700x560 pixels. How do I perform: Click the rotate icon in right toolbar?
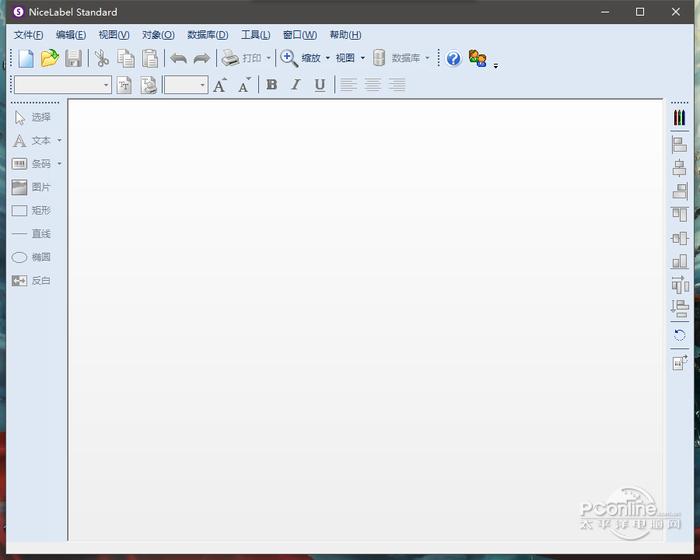click(679, 335)
